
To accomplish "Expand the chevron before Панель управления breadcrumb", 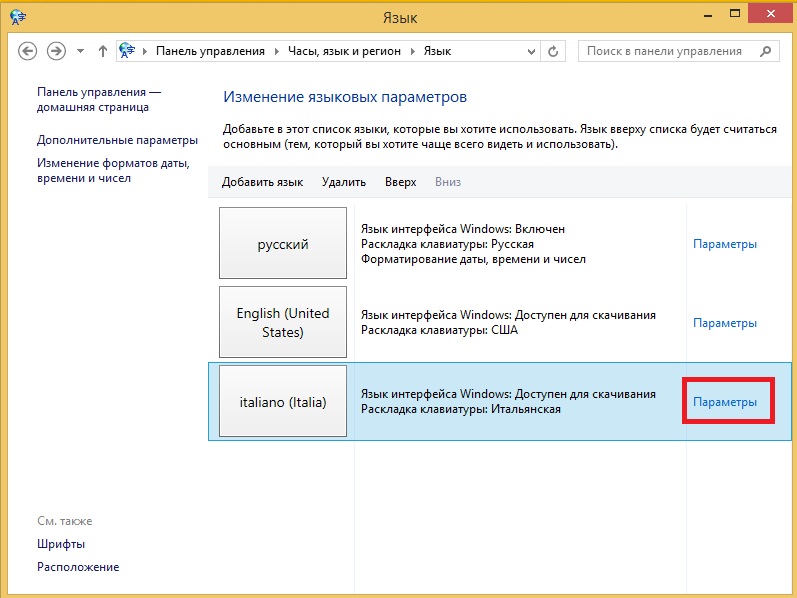I will tap(145, 51).
